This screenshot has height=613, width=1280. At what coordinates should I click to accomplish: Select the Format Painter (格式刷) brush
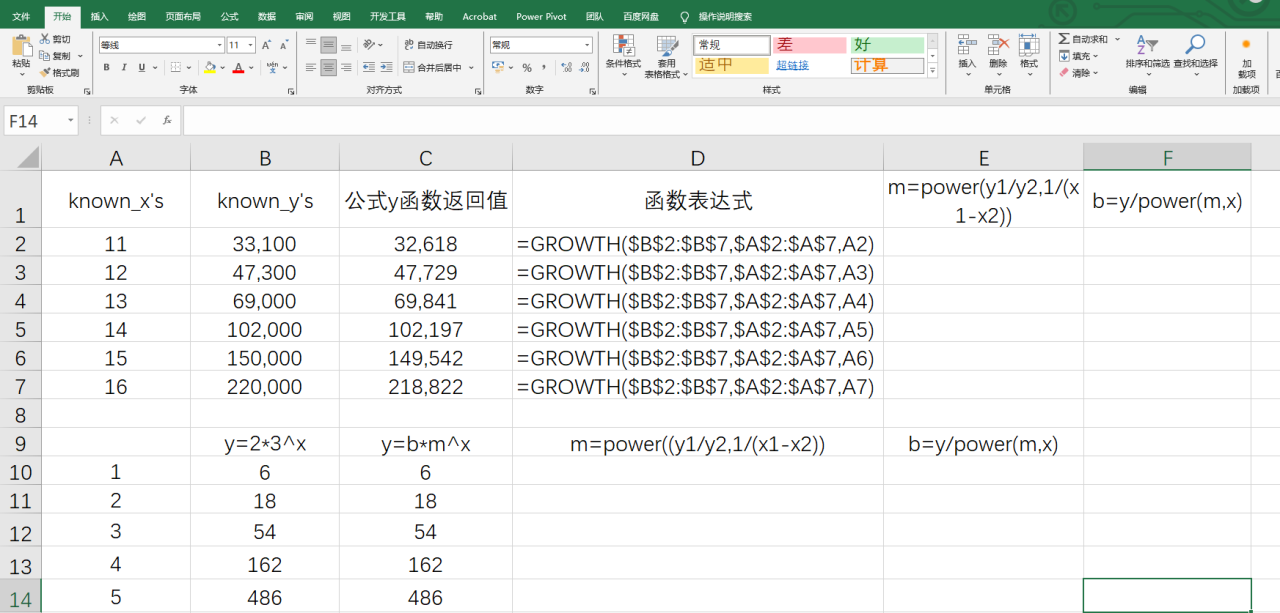point(45,72)
